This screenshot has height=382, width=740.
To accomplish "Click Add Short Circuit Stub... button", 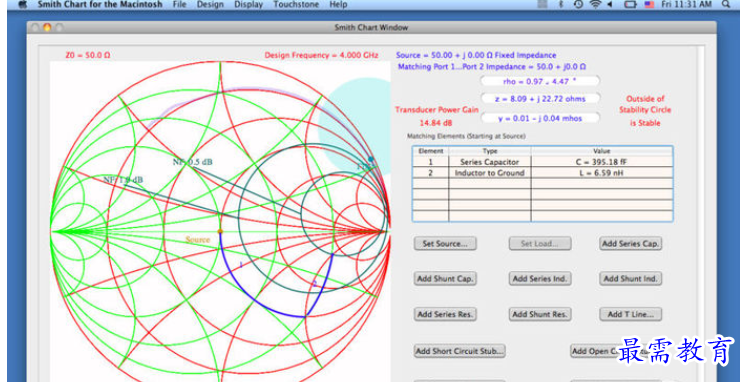I will (460, 351).
